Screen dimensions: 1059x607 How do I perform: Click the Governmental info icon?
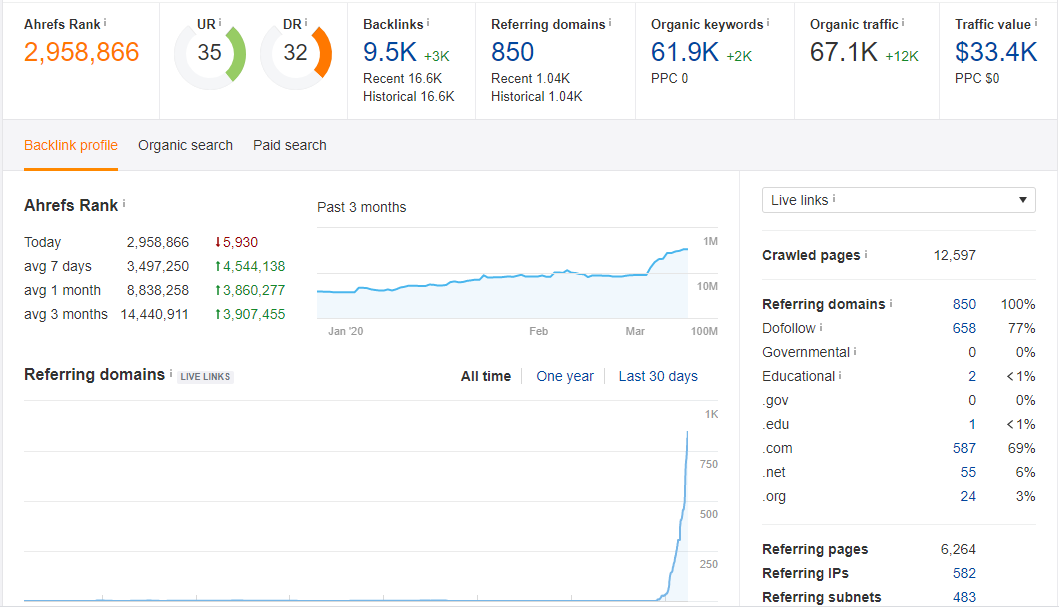point(855,352)
